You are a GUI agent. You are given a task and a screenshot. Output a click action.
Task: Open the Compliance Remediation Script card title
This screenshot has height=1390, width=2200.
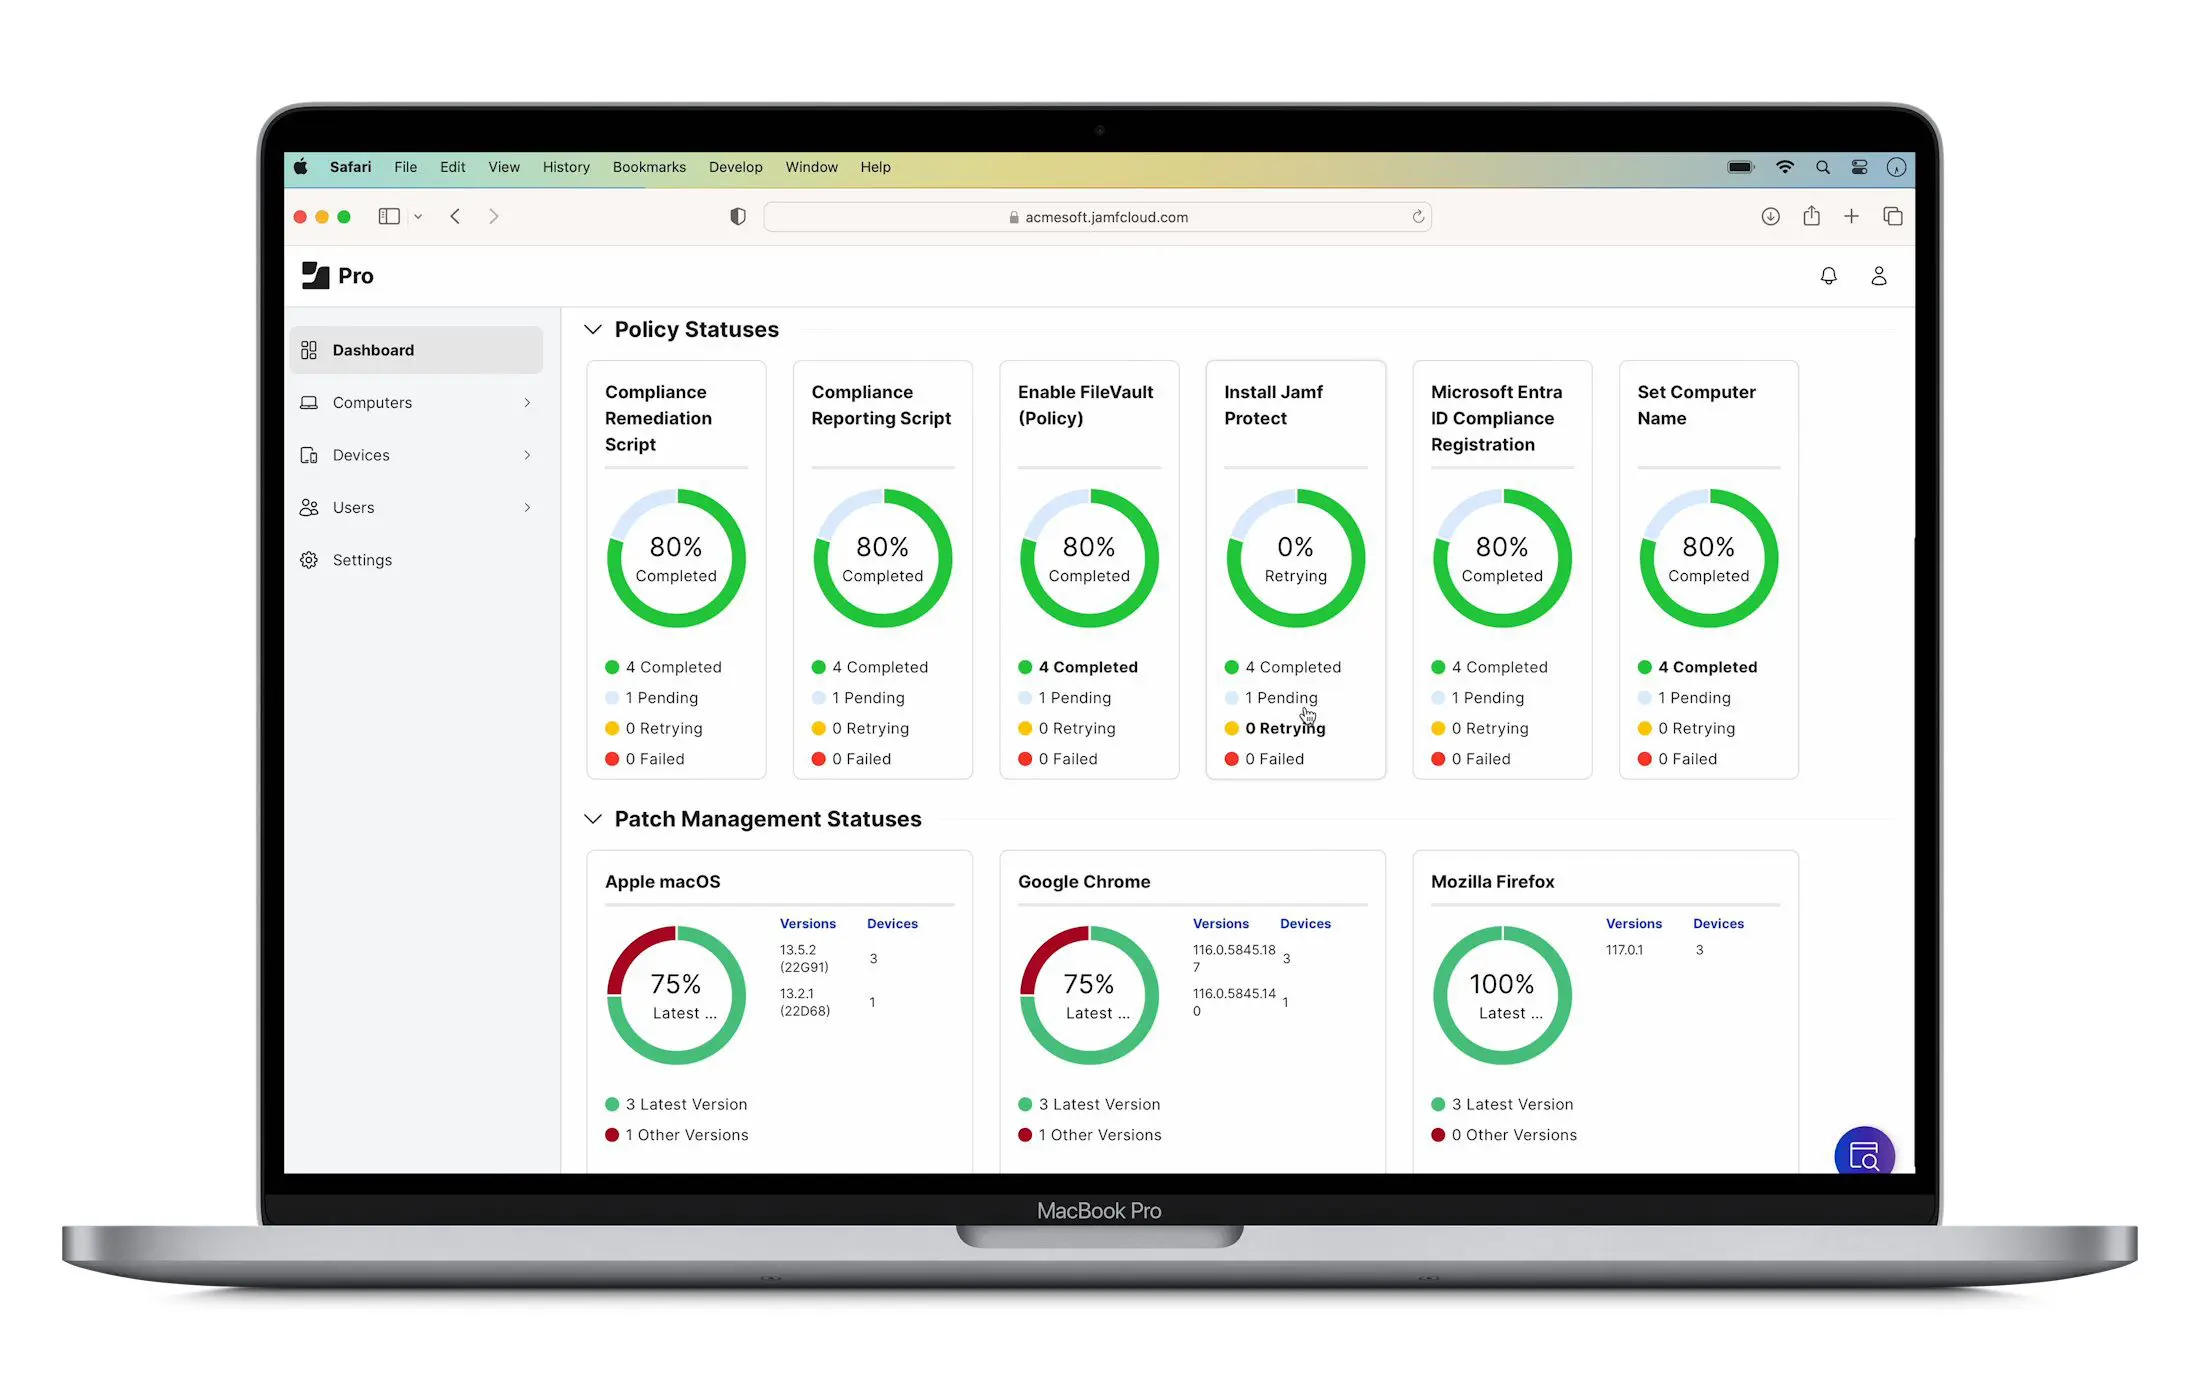click(659, 418)
